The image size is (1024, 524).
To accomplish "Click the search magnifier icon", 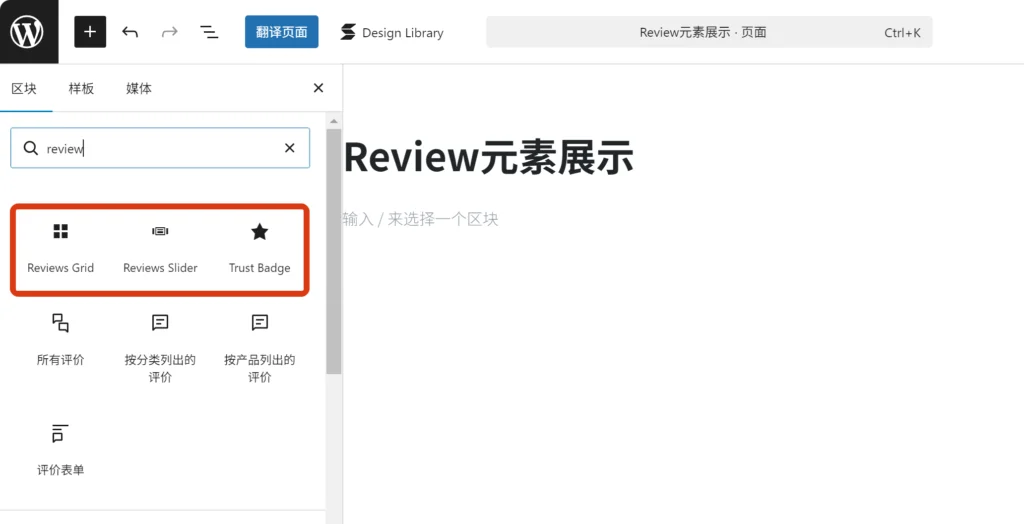I will [31, 148].
